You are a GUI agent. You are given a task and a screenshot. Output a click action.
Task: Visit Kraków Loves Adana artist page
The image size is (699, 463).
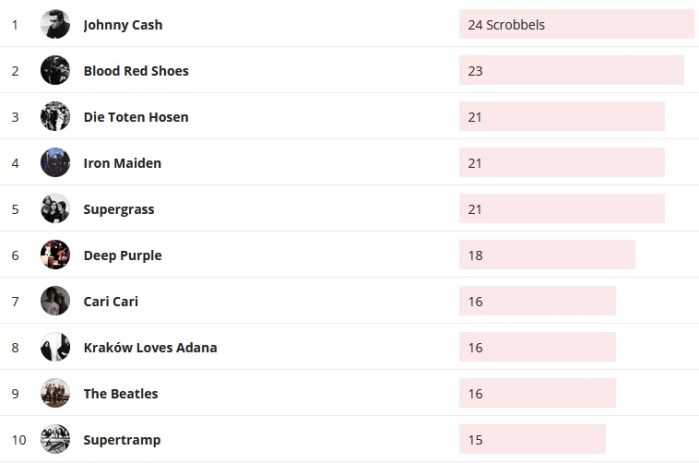[x=150, y=348]
